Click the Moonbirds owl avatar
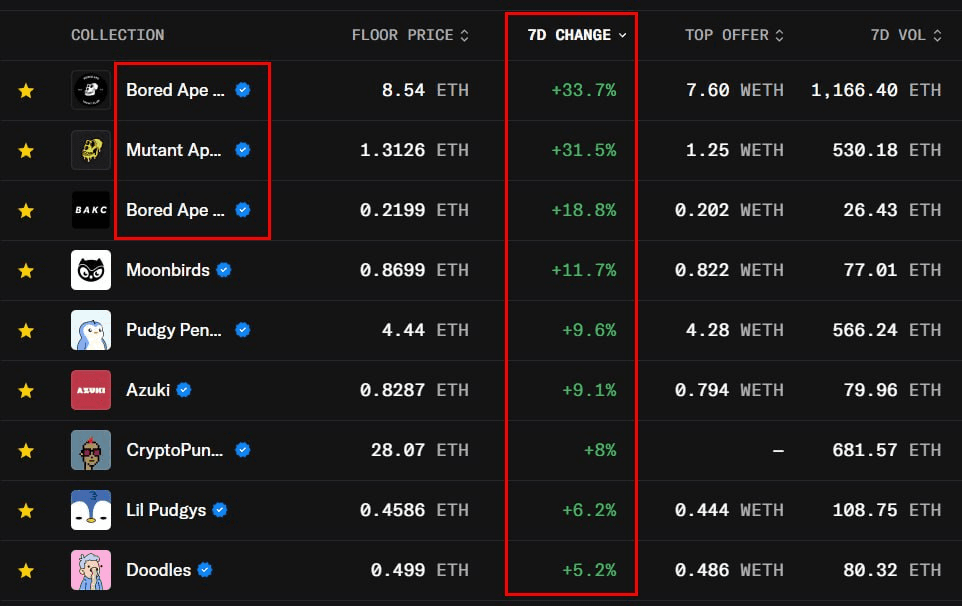 [x=91, y=270]
